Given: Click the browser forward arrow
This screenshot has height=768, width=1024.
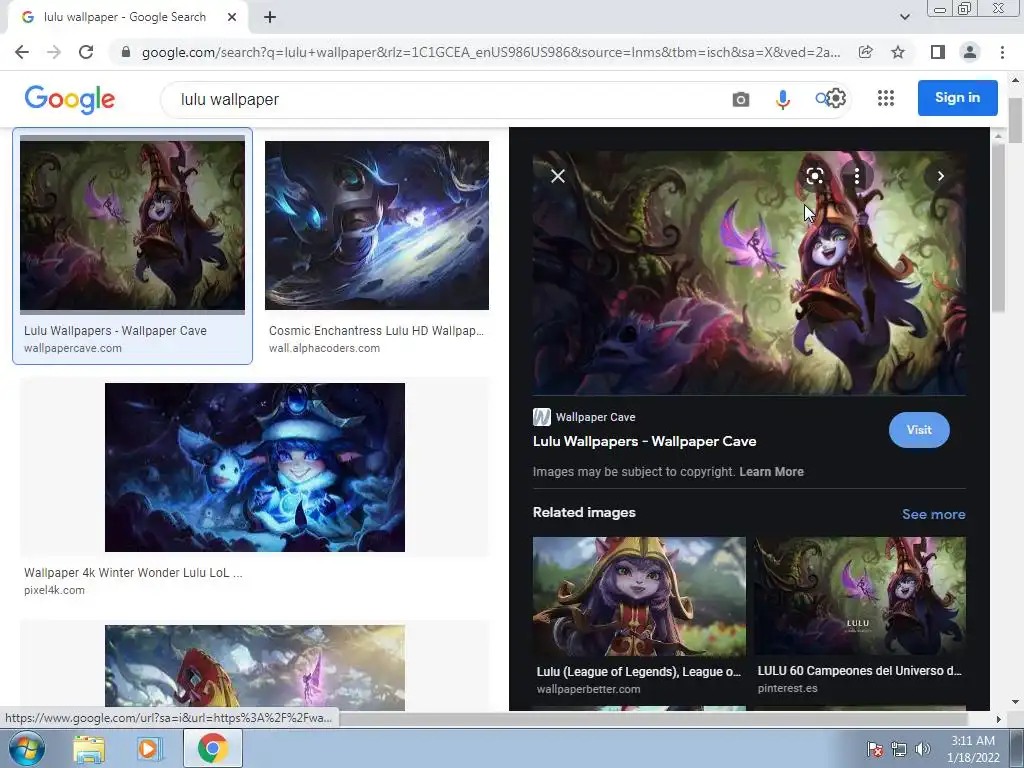Looking at the screenshot, I should pos(54,52).
